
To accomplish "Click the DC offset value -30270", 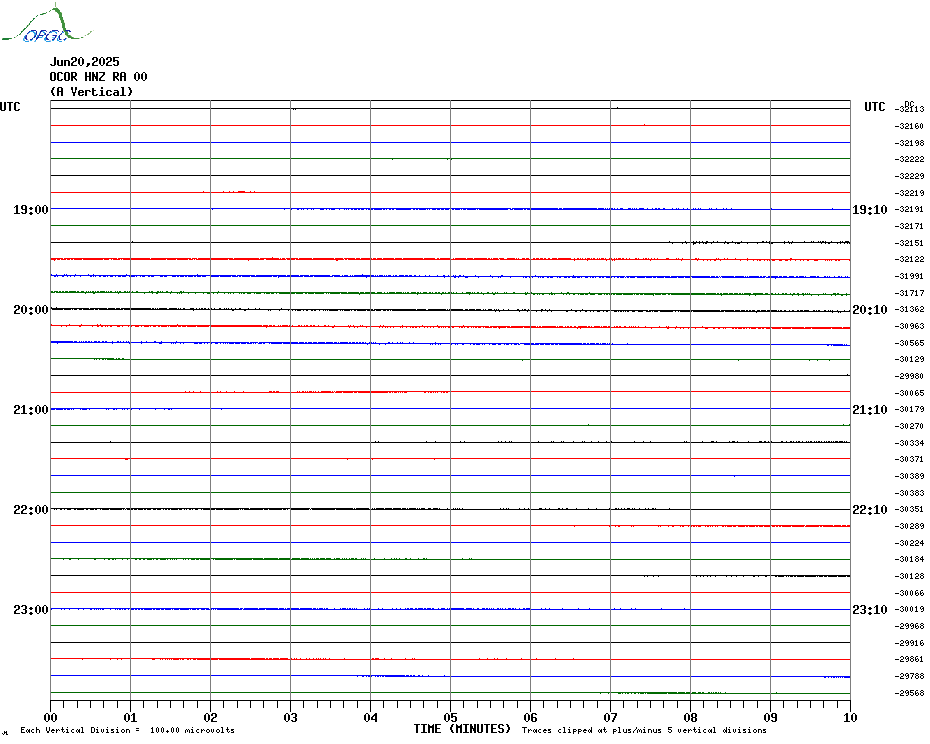I will (x=909, y=426).
